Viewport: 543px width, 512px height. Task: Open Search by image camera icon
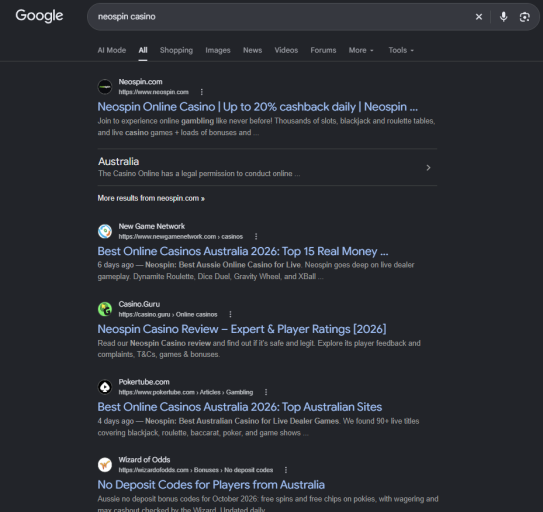tap(524, 17)
